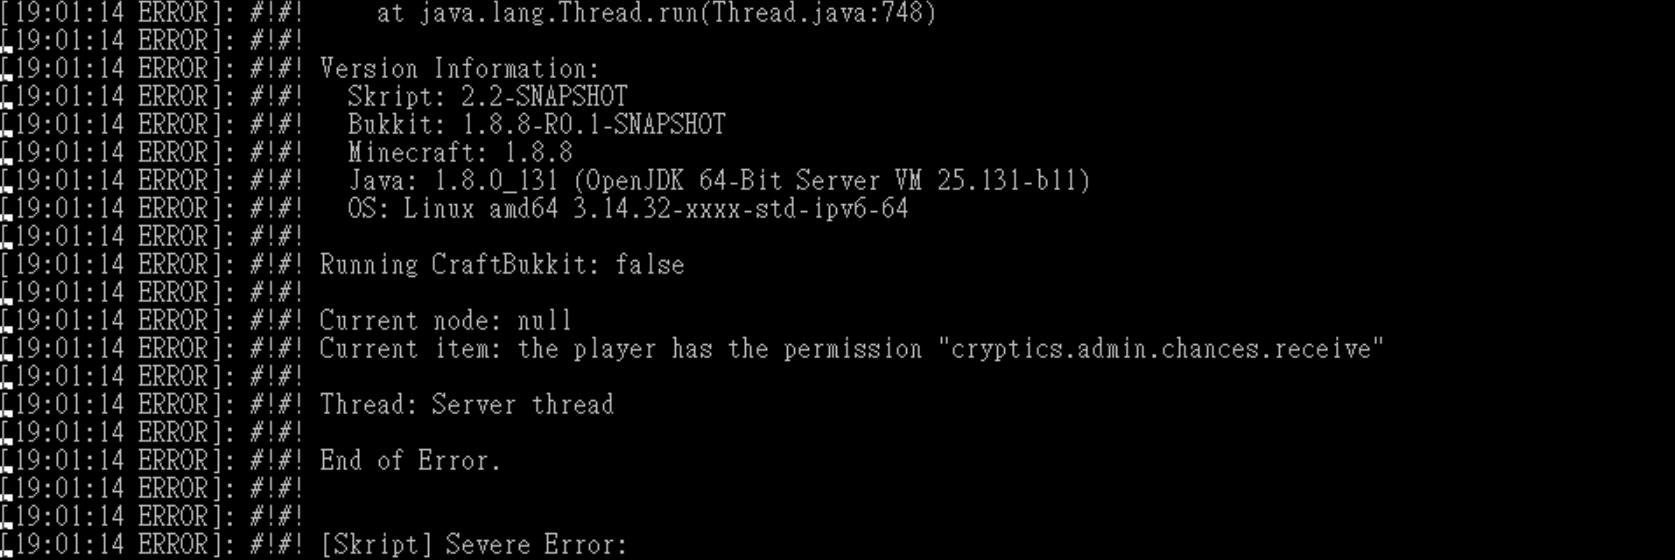Image resolution: width=1675 pixels, height=560 pixels.
Task: Click 'Current item: the player has' text
Action: pos(515,349)
